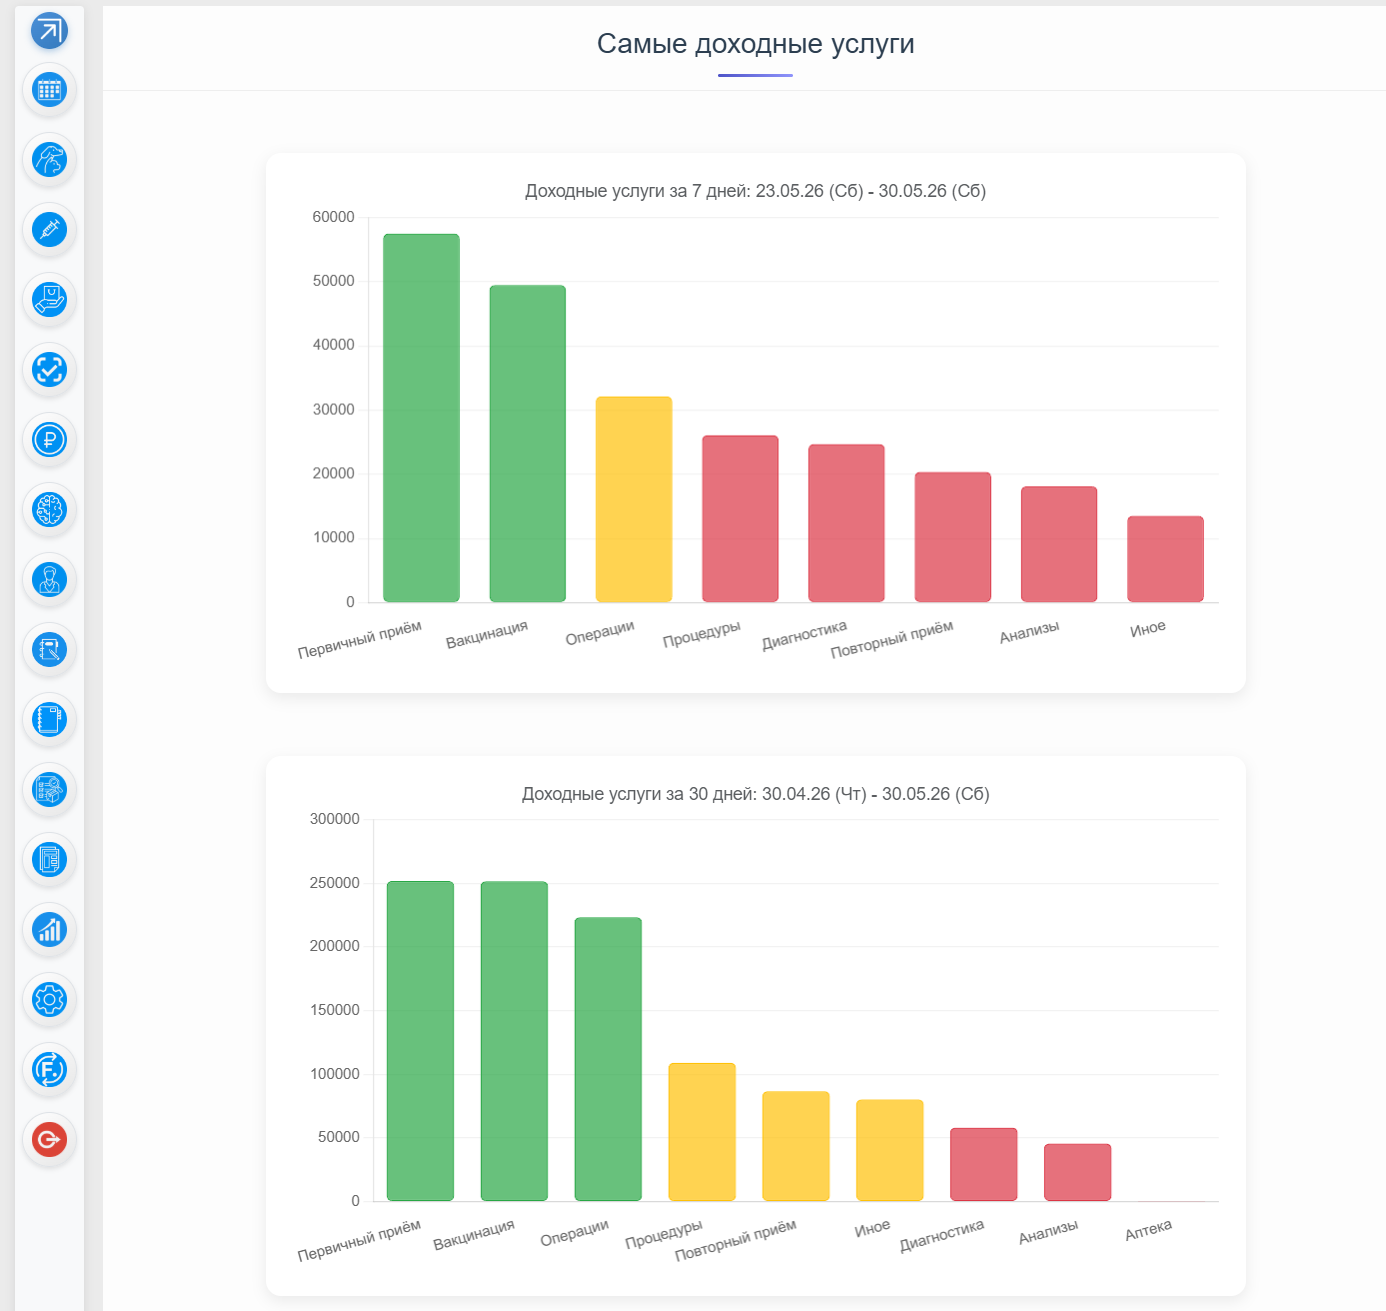Click the red Анализы bar in 30-day chart
1386x1311 pixels.
tap(1077, 1172)
